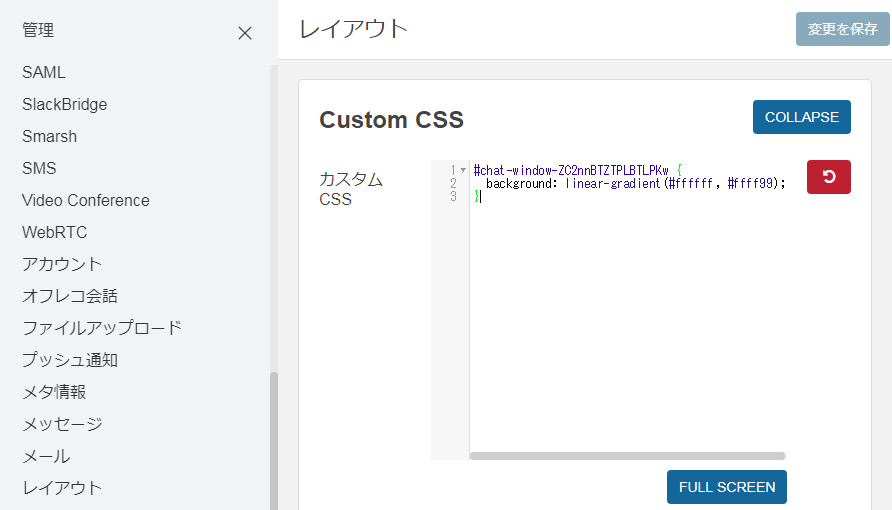Open ファイルアップロード settings
The image size is (892, 510).
click(102, 328)
